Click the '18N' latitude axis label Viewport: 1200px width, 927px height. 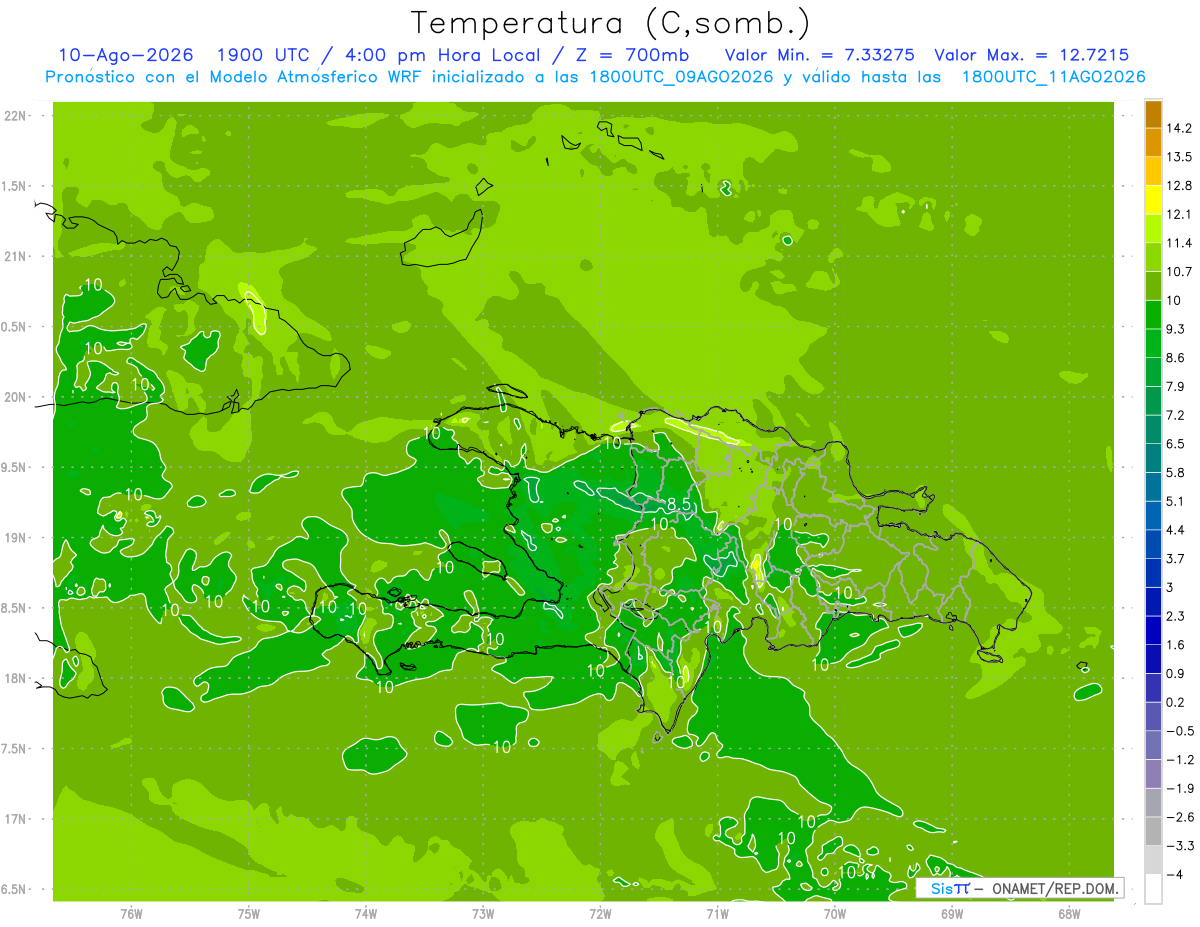[x=14, y=678]
